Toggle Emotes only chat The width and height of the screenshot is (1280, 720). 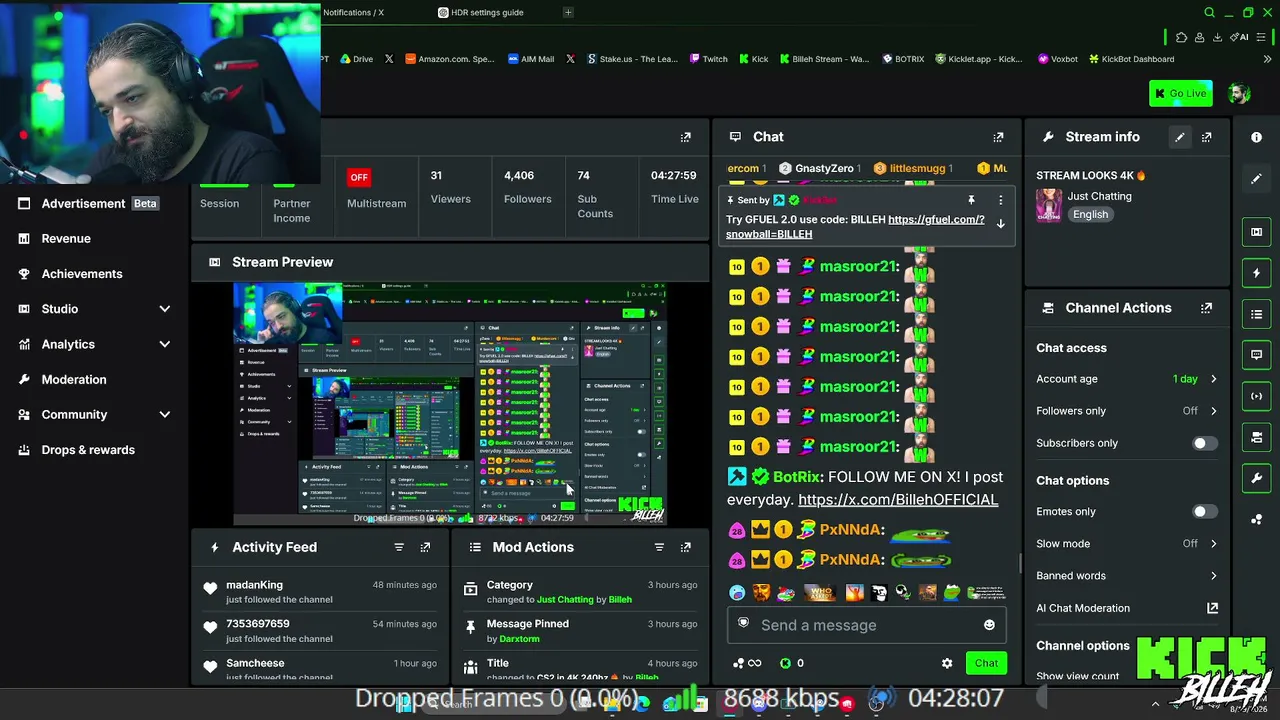click(1204, 512)
